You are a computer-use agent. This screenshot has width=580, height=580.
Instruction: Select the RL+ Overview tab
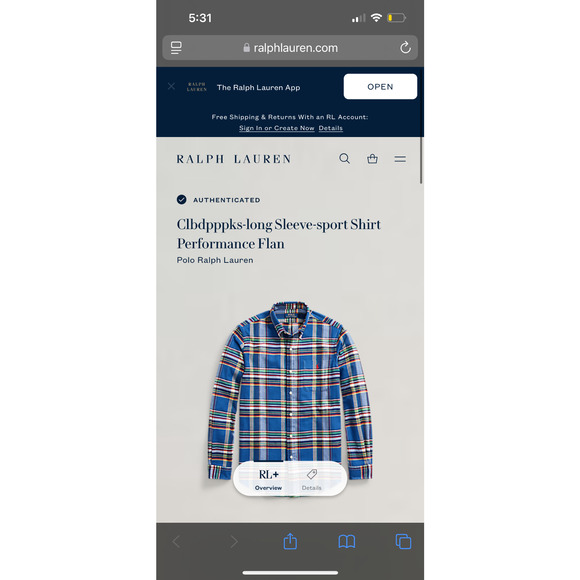(x=269, y=479)
